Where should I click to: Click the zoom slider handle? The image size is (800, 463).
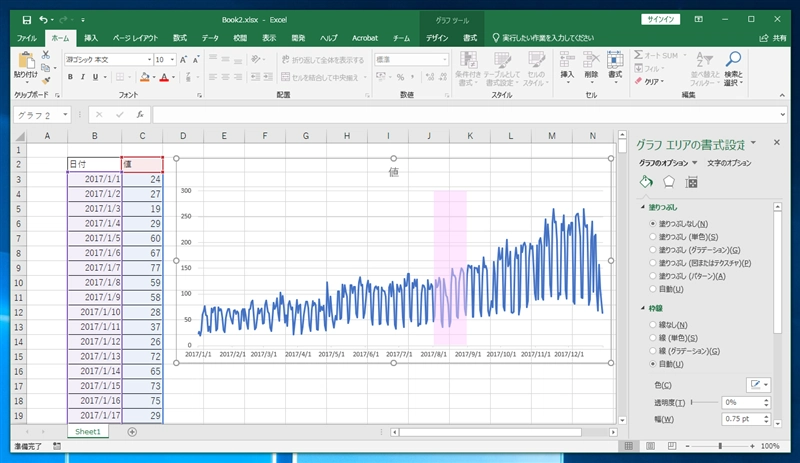click(x=720, y=446)
